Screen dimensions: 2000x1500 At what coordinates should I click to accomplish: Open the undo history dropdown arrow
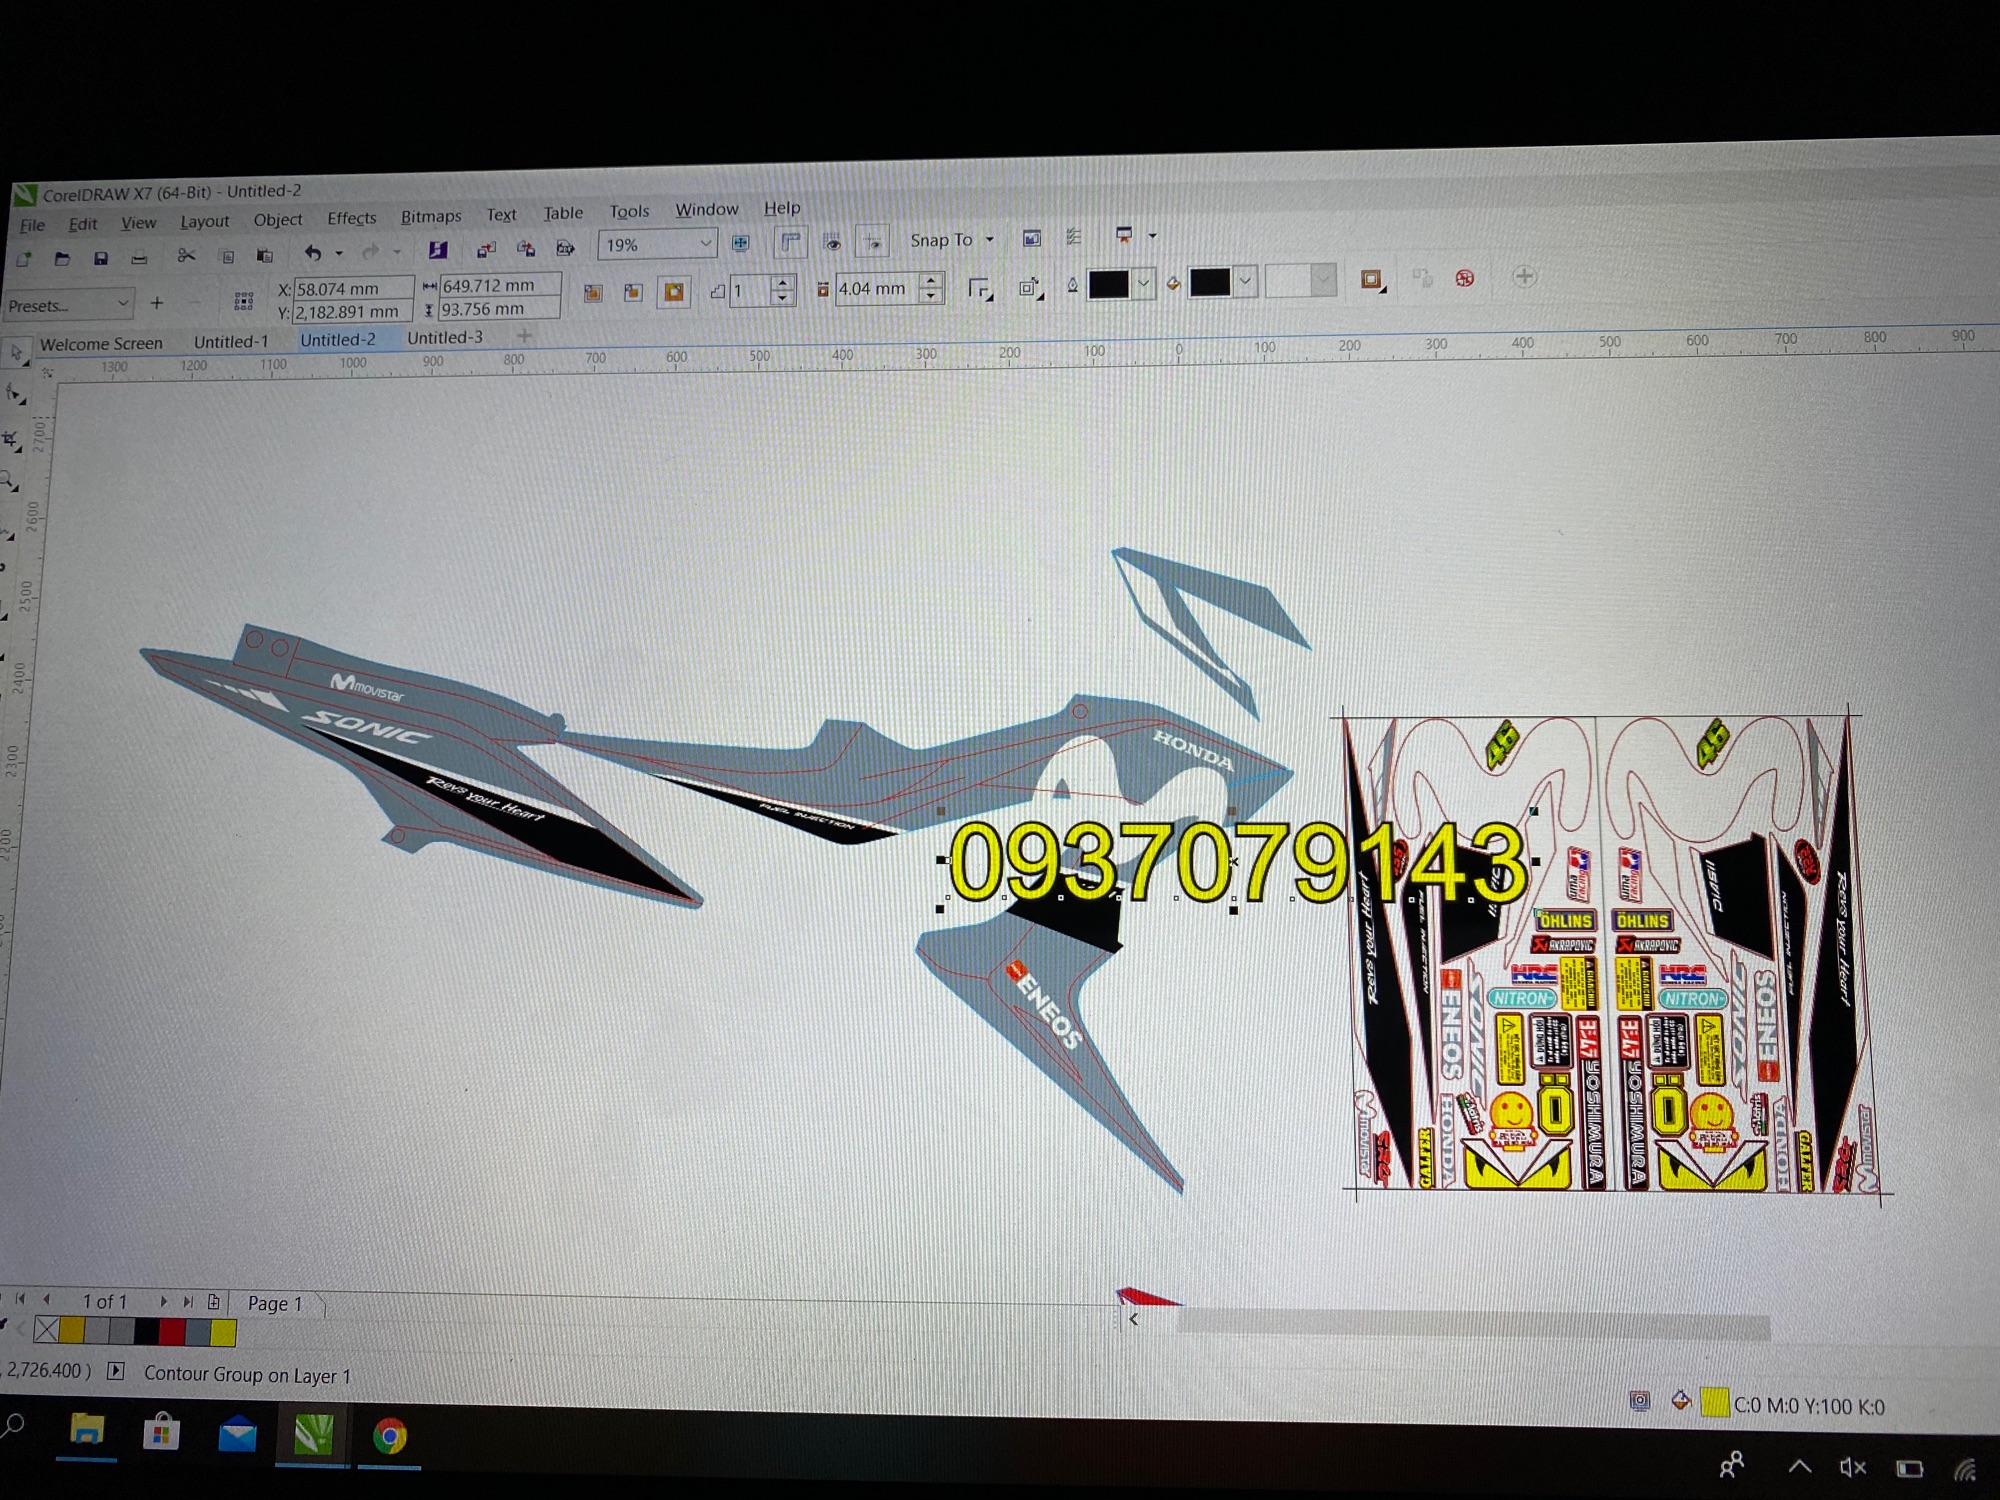[x=339, y=253]
